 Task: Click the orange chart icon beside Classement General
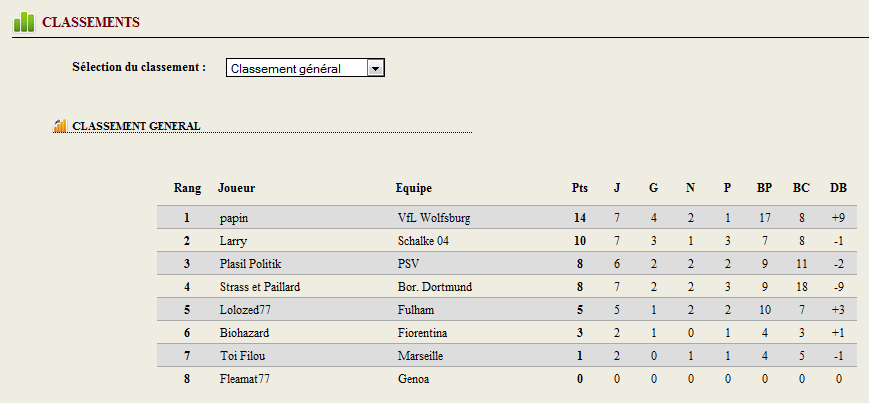coord(60,126)
